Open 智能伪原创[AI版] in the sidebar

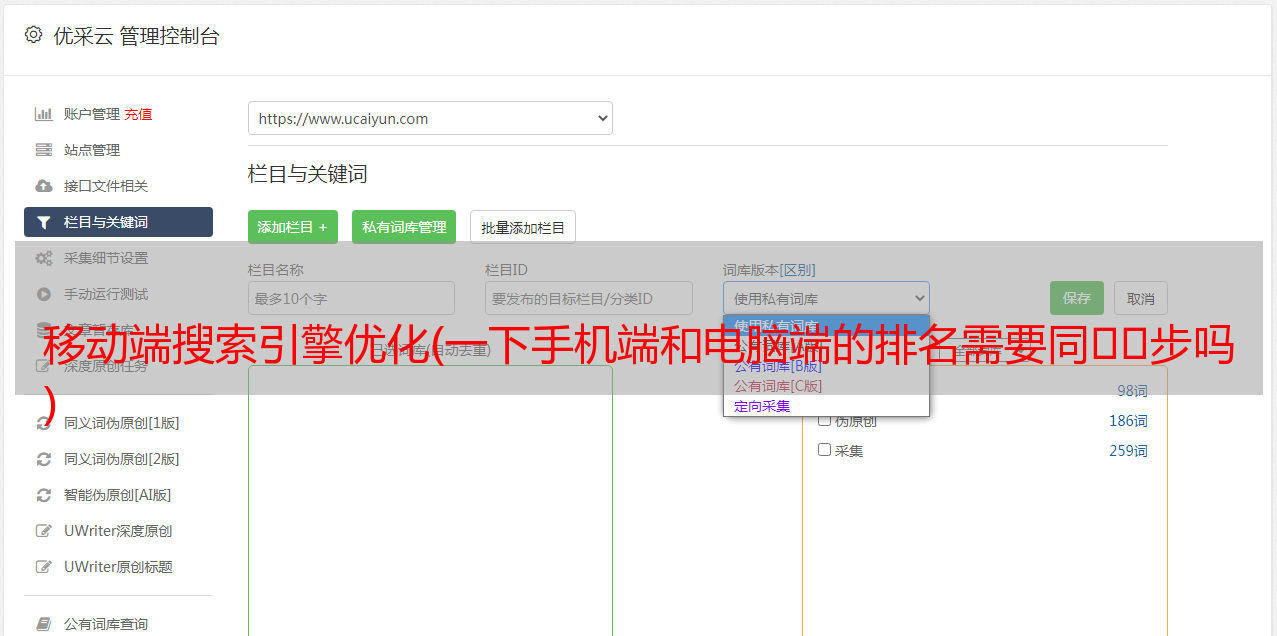118,495
